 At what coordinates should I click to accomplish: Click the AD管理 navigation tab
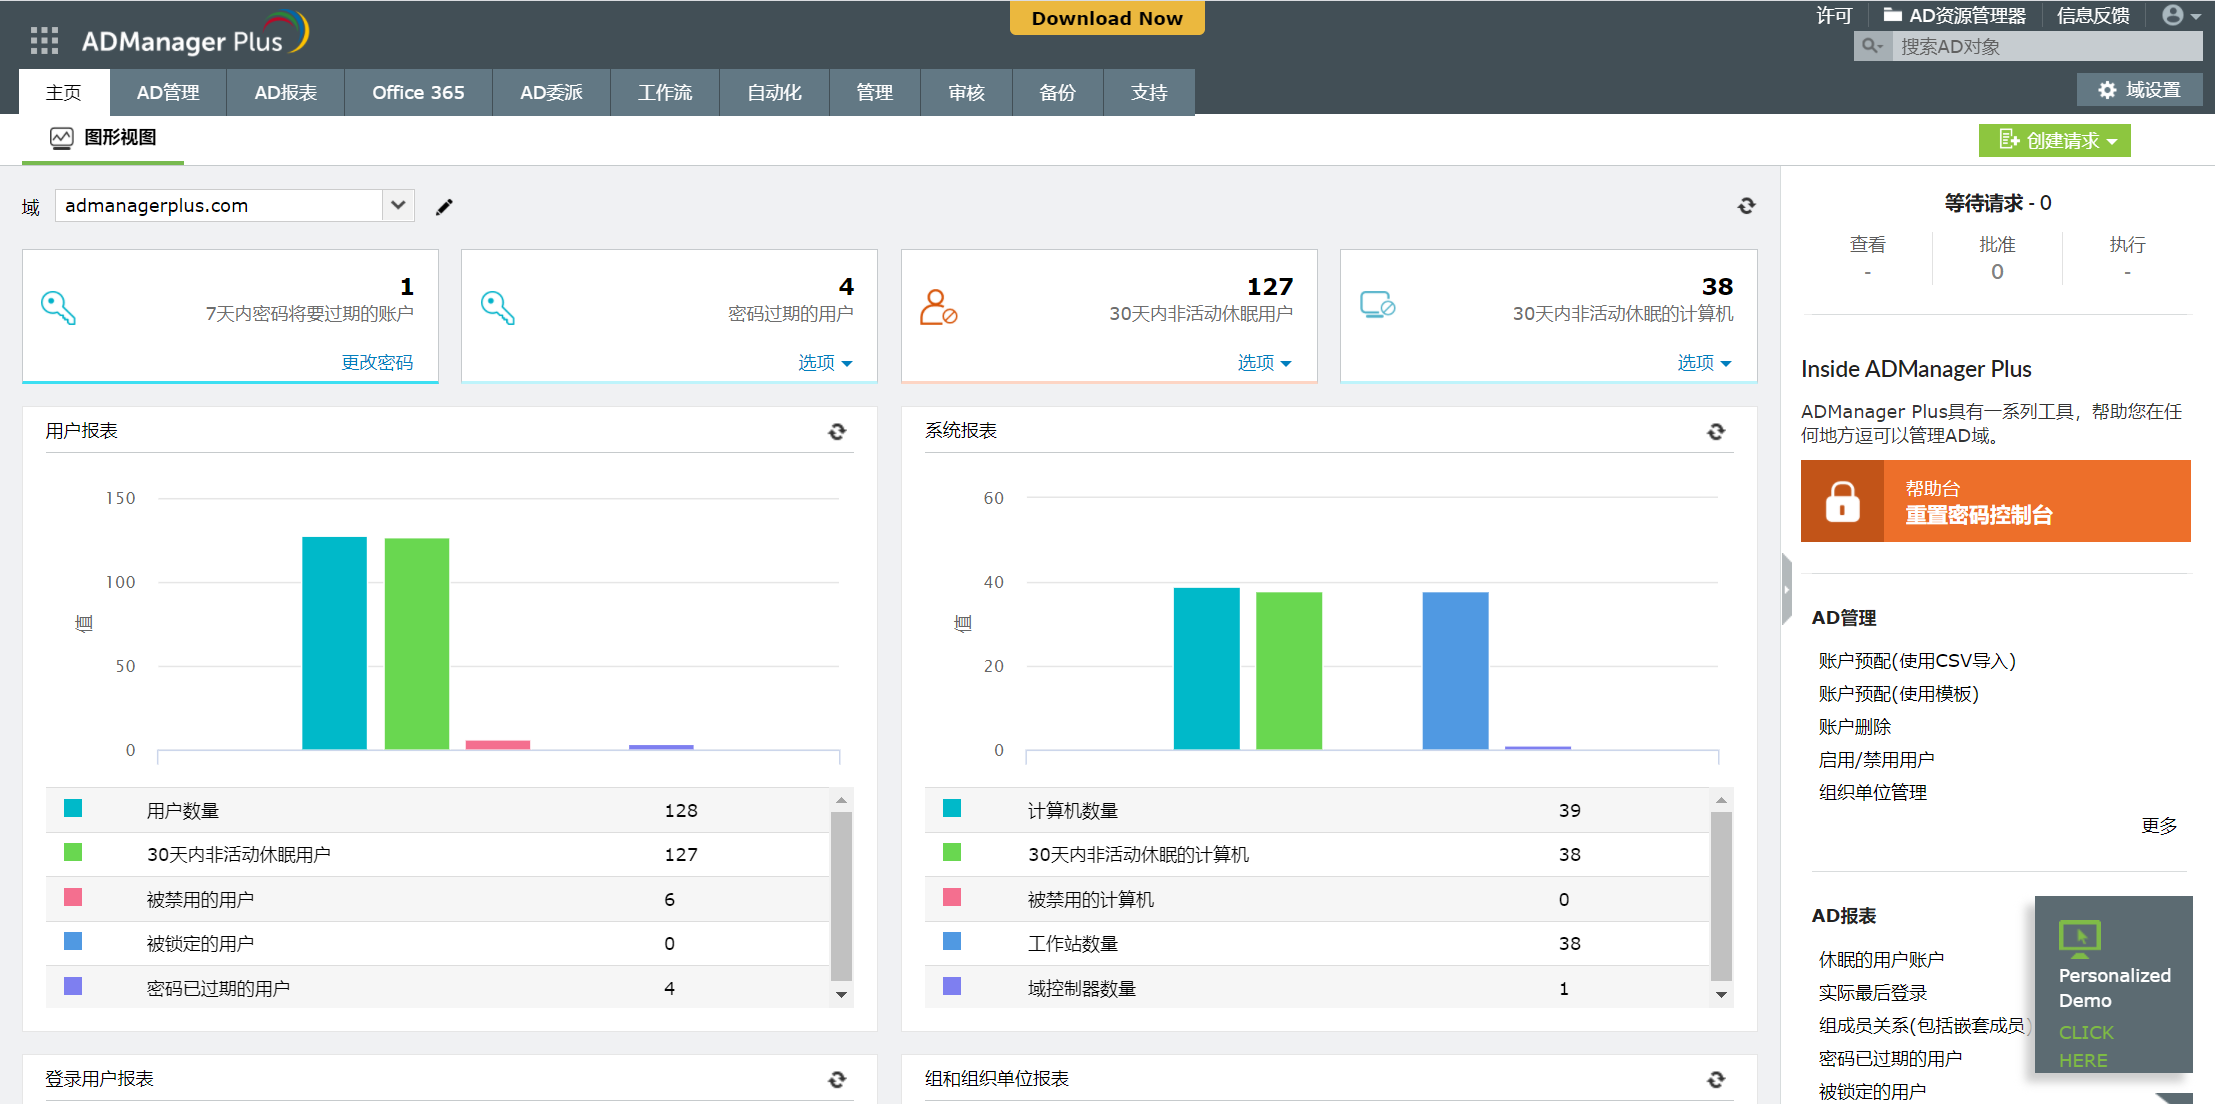point(168,93)
